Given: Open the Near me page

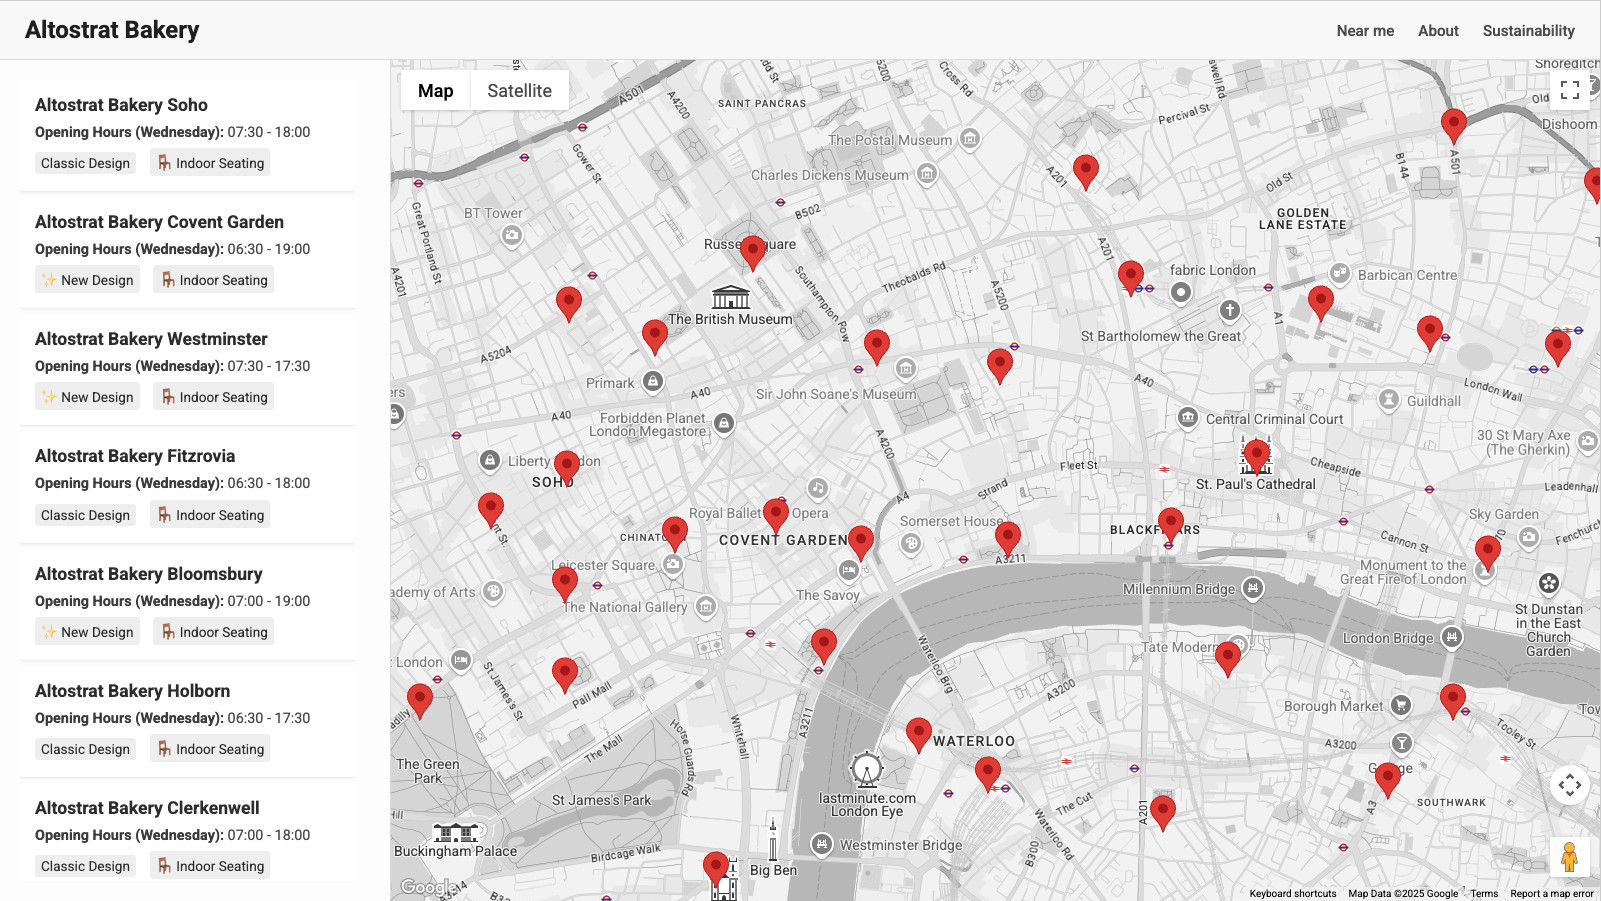Looking at the screenshot, I should pos(1364,31).
